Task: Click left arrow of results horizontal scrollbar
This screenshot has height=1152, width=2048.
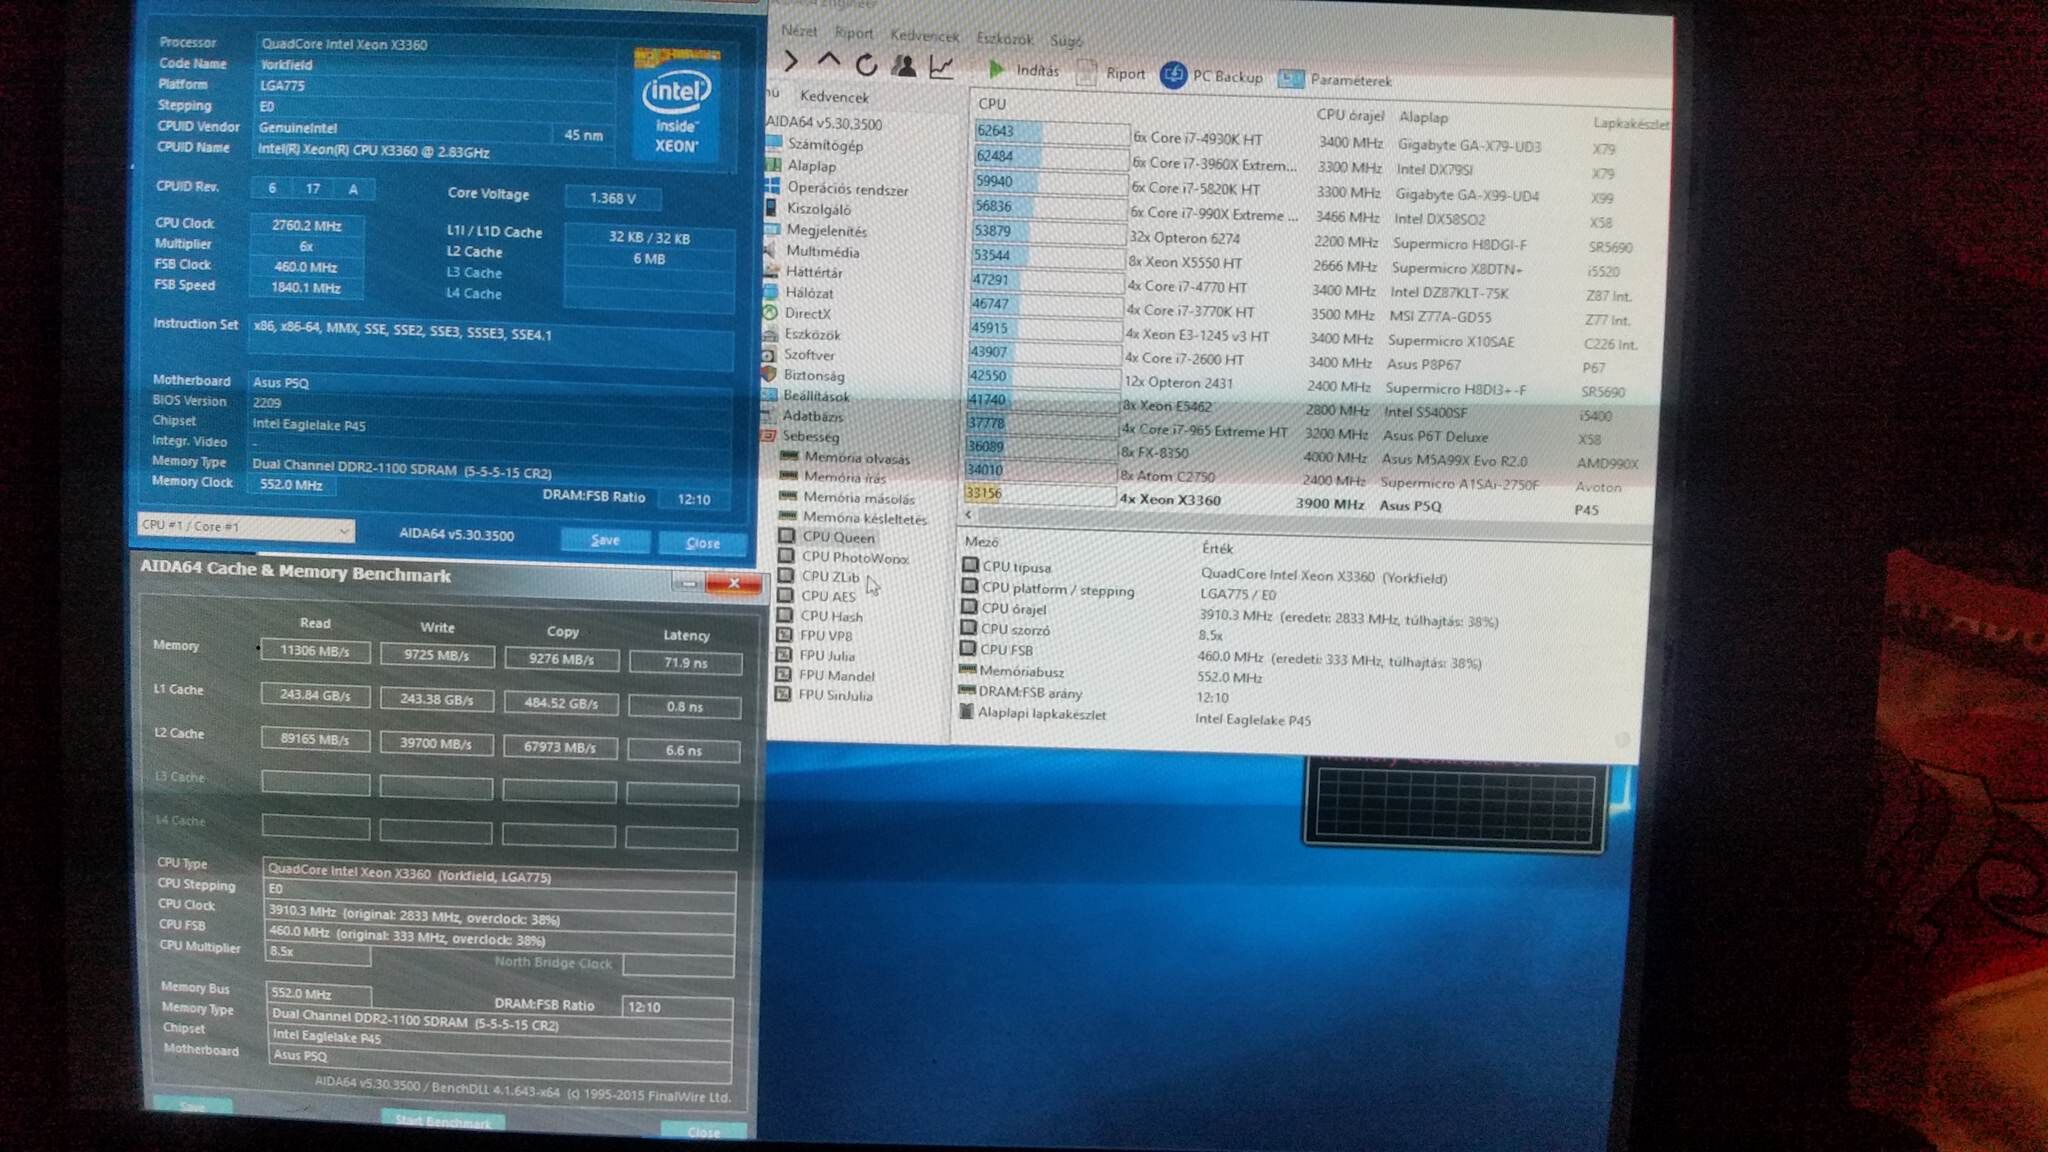Action: tap(967, 514)
